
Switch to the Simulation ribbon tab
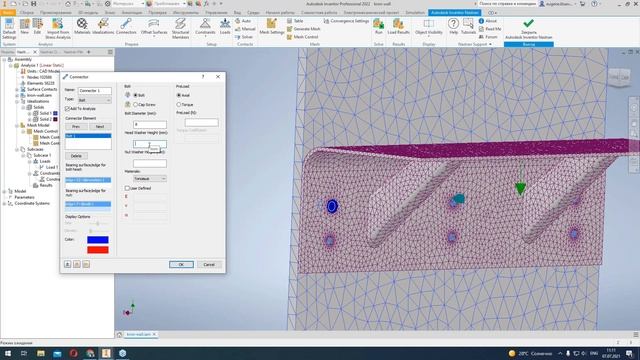[x=415, y=13]
